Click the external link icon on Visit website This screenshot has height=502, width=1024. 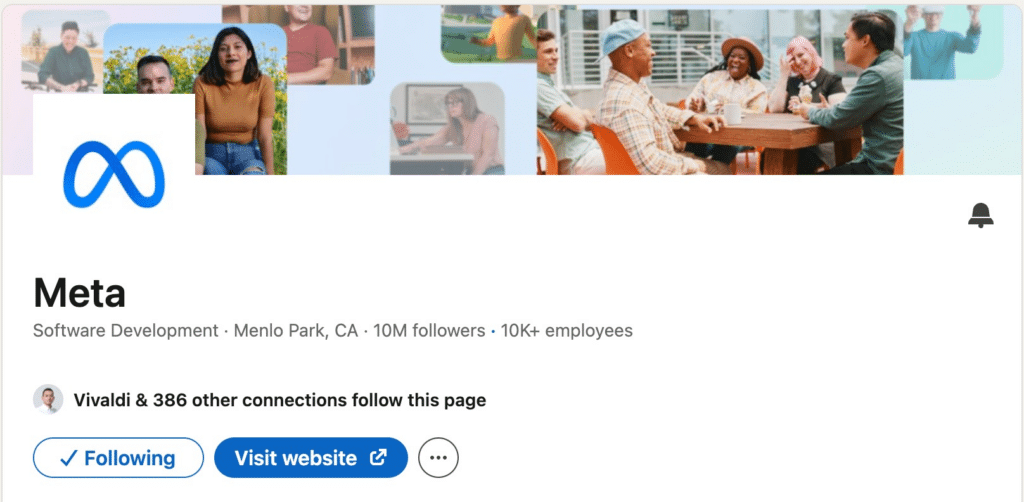point(378,458)
